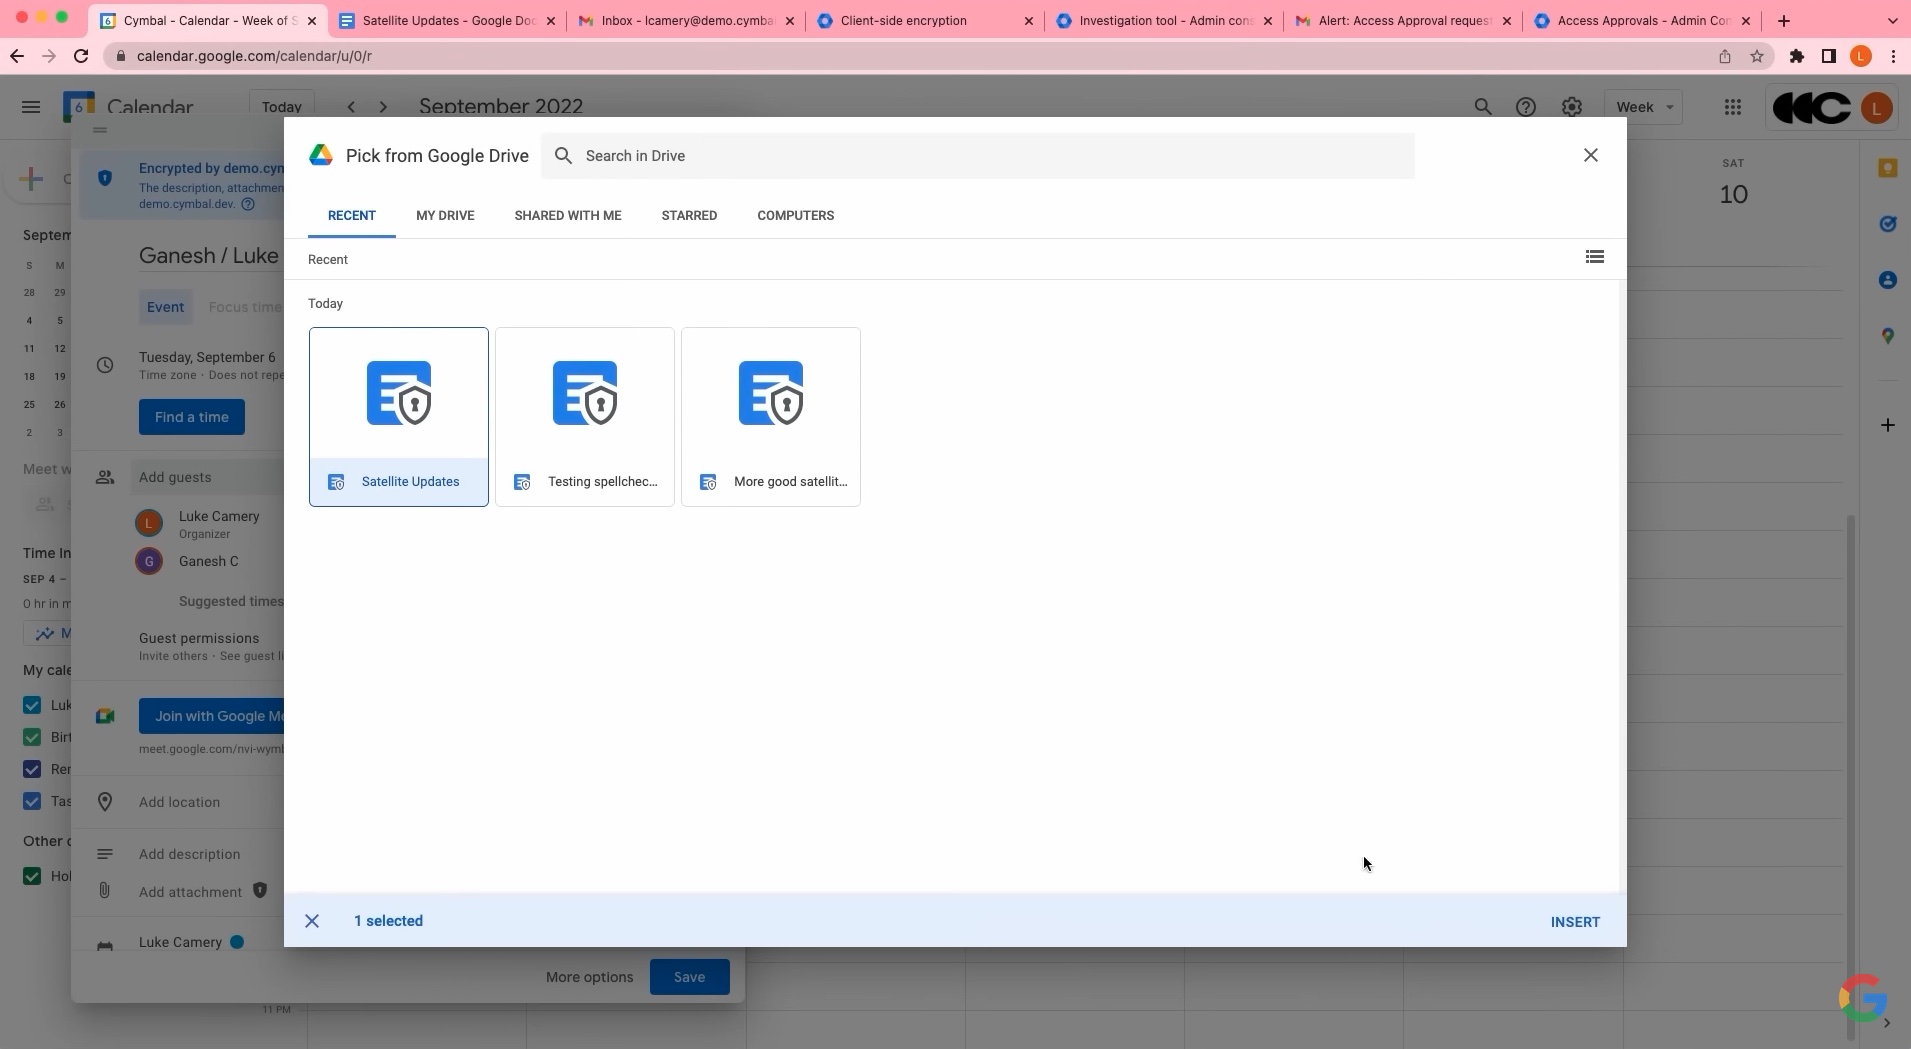
Task: Open Google Tasks in the side panel
Action: click(x=1888, y=225)
